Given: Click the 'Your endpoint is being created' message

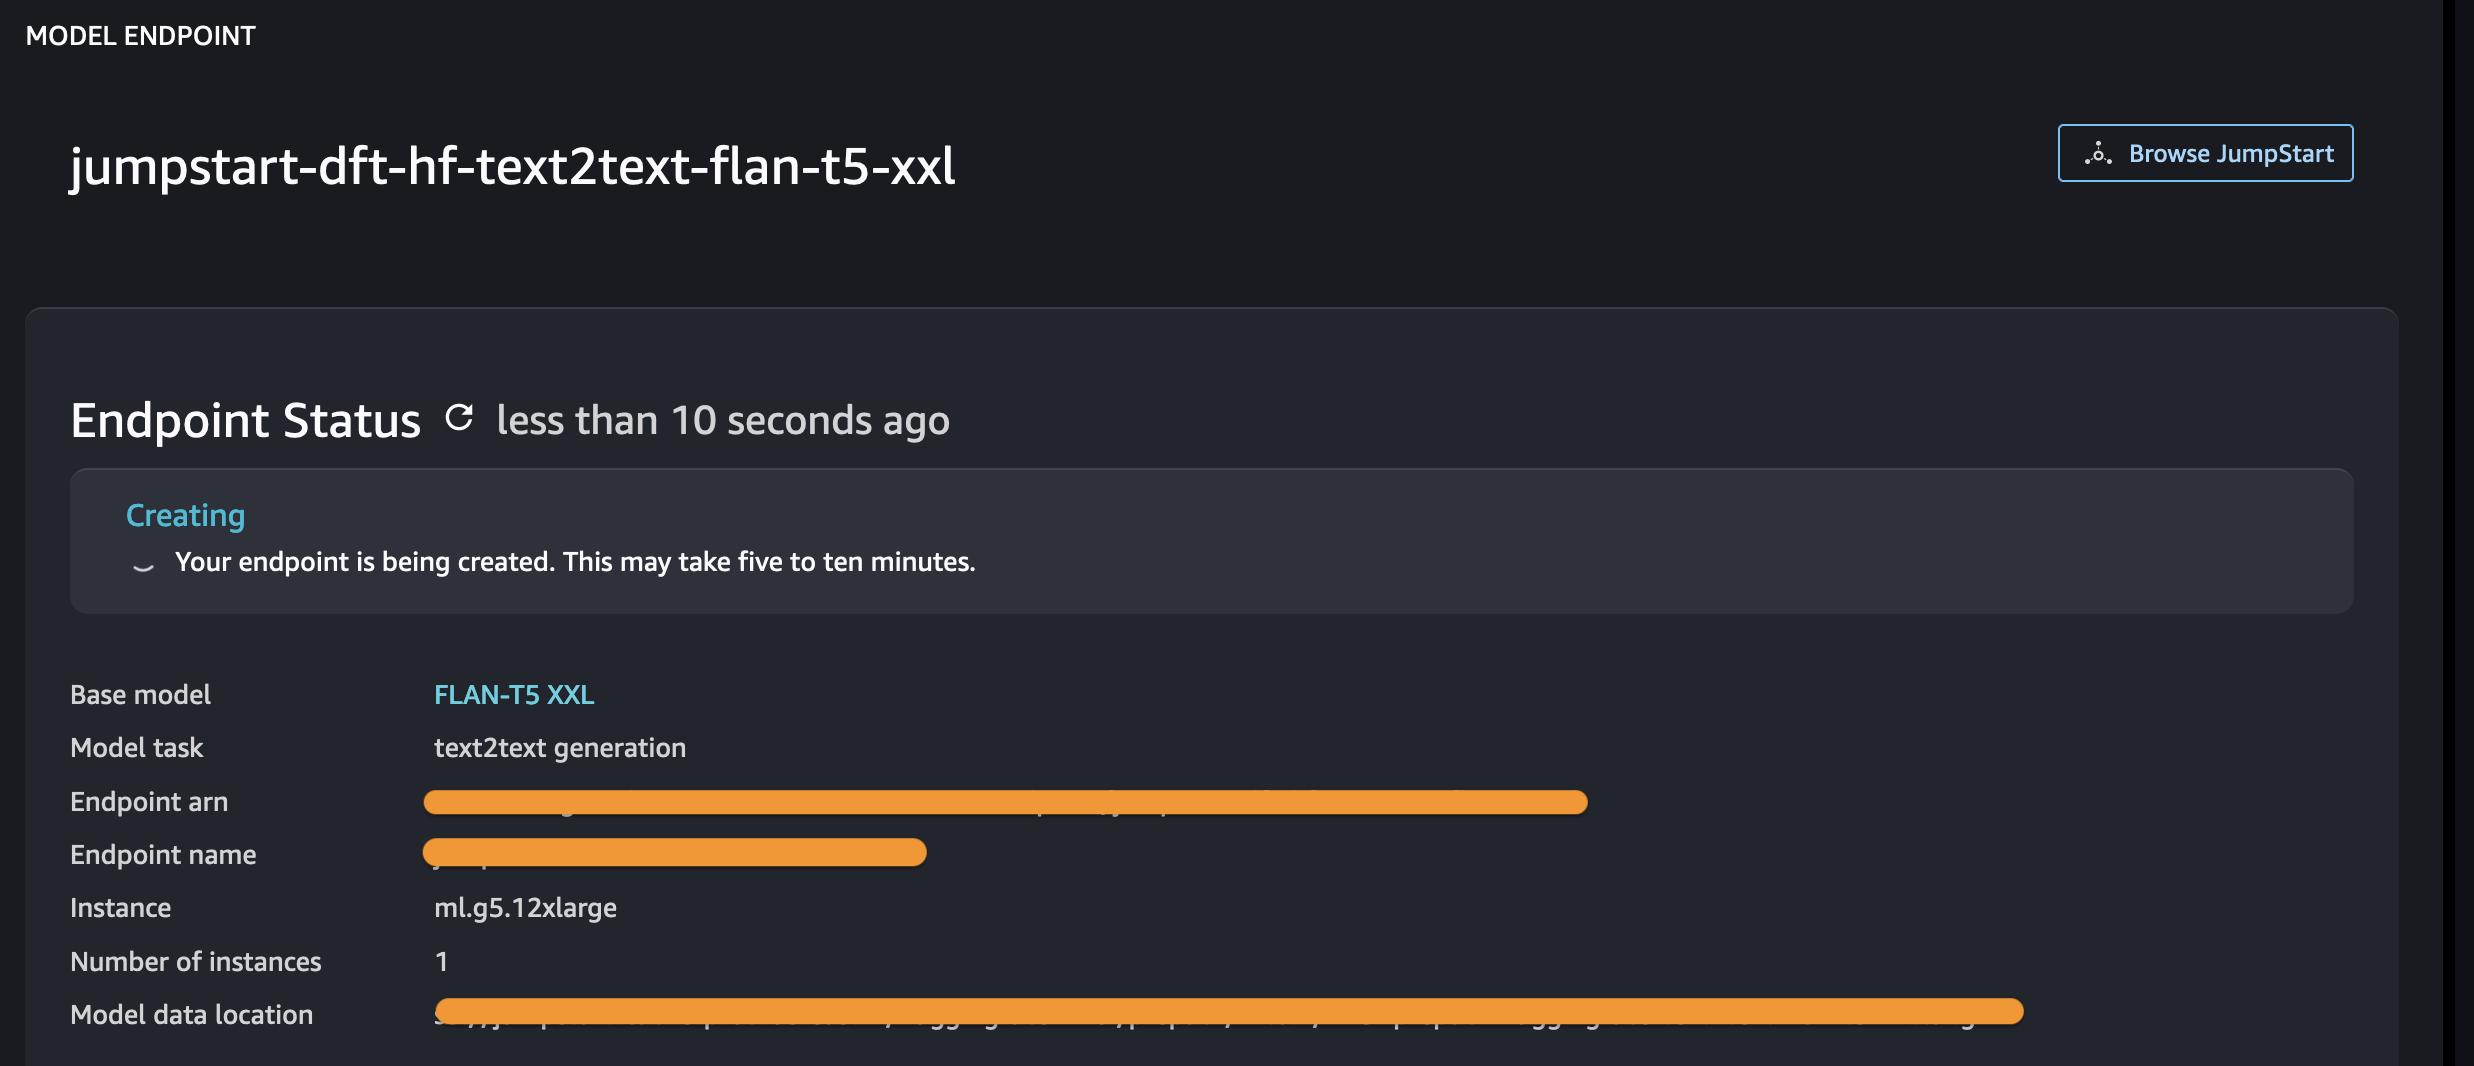Looking at the screenshot, I should click(x=575, y=562).
